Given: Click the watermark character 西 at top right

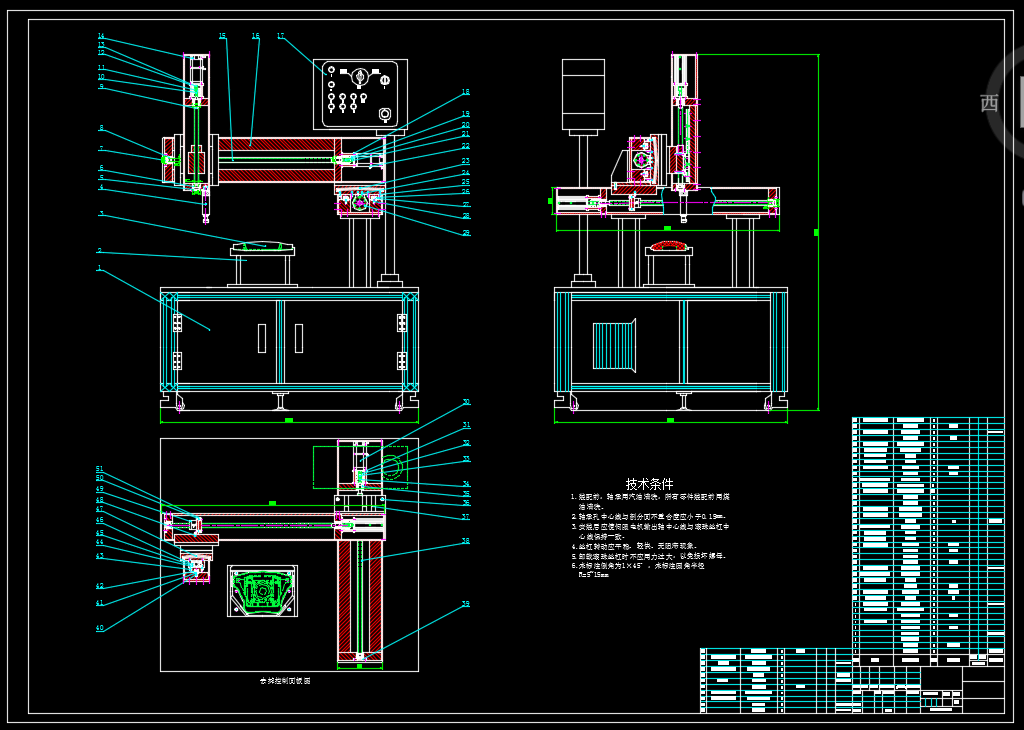Looking at the screenshot, I should coord(989,103).
